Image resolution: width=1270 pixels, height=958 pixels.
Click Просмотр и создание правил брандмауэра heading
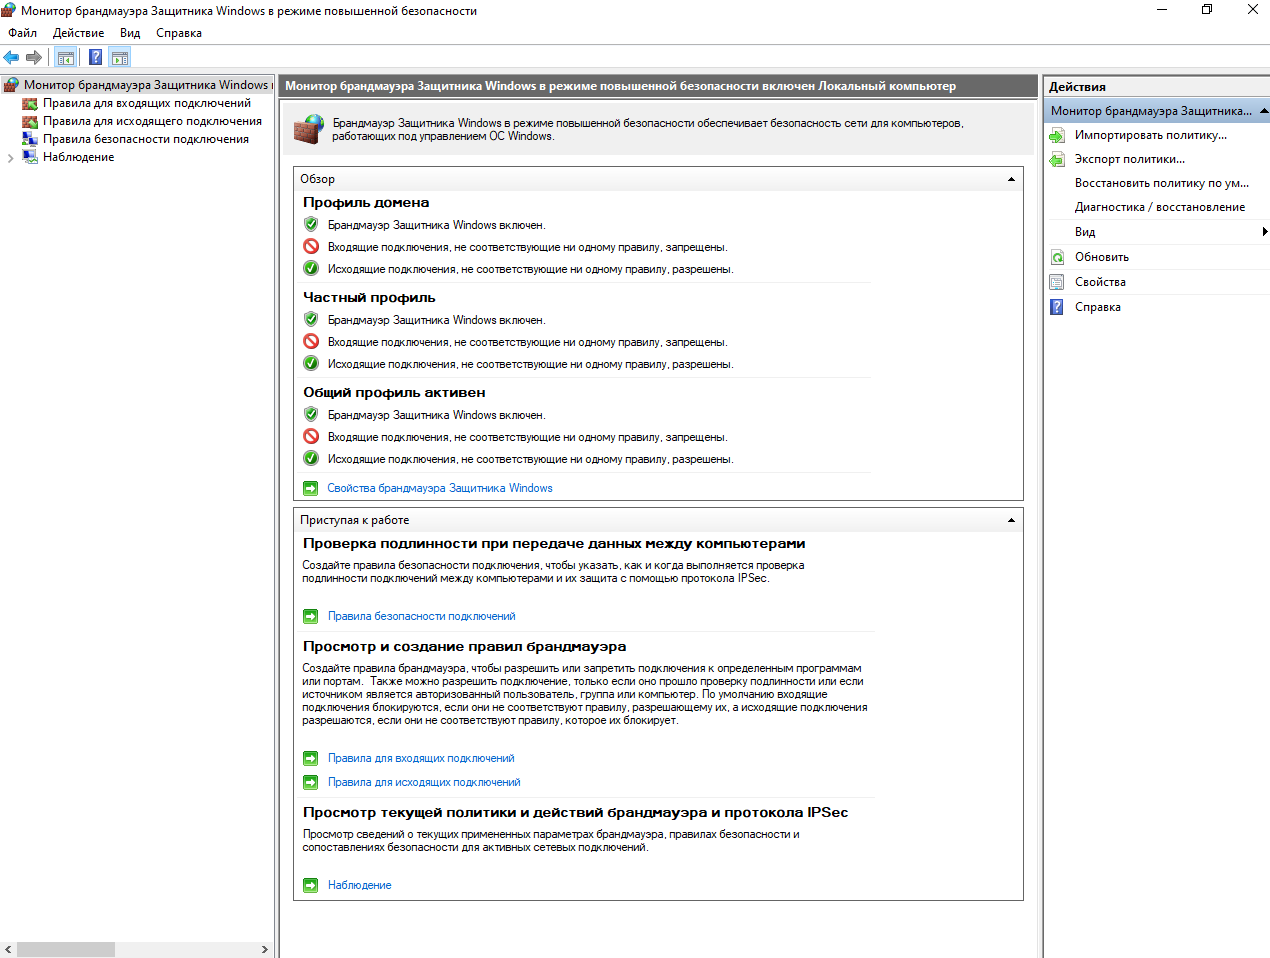(465, 646)
